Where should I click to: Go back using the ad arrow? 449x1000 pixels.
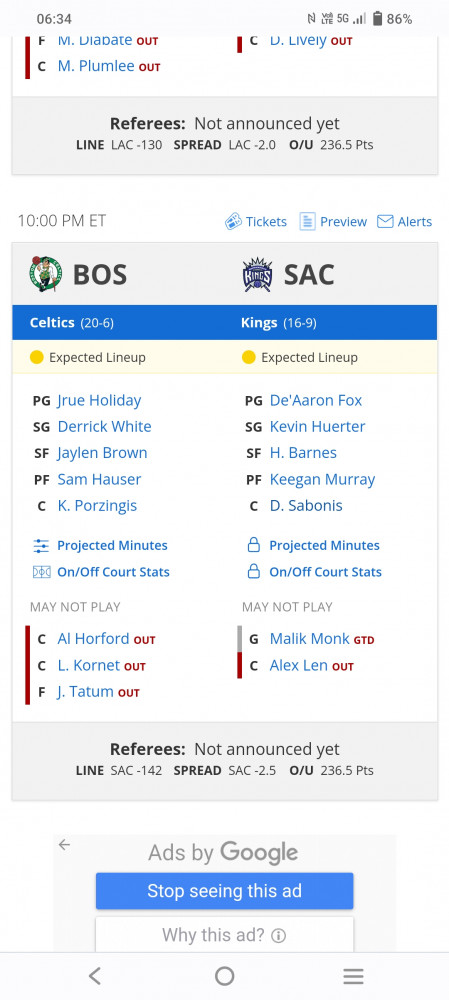pyautogui.click(x=64, y=845)
